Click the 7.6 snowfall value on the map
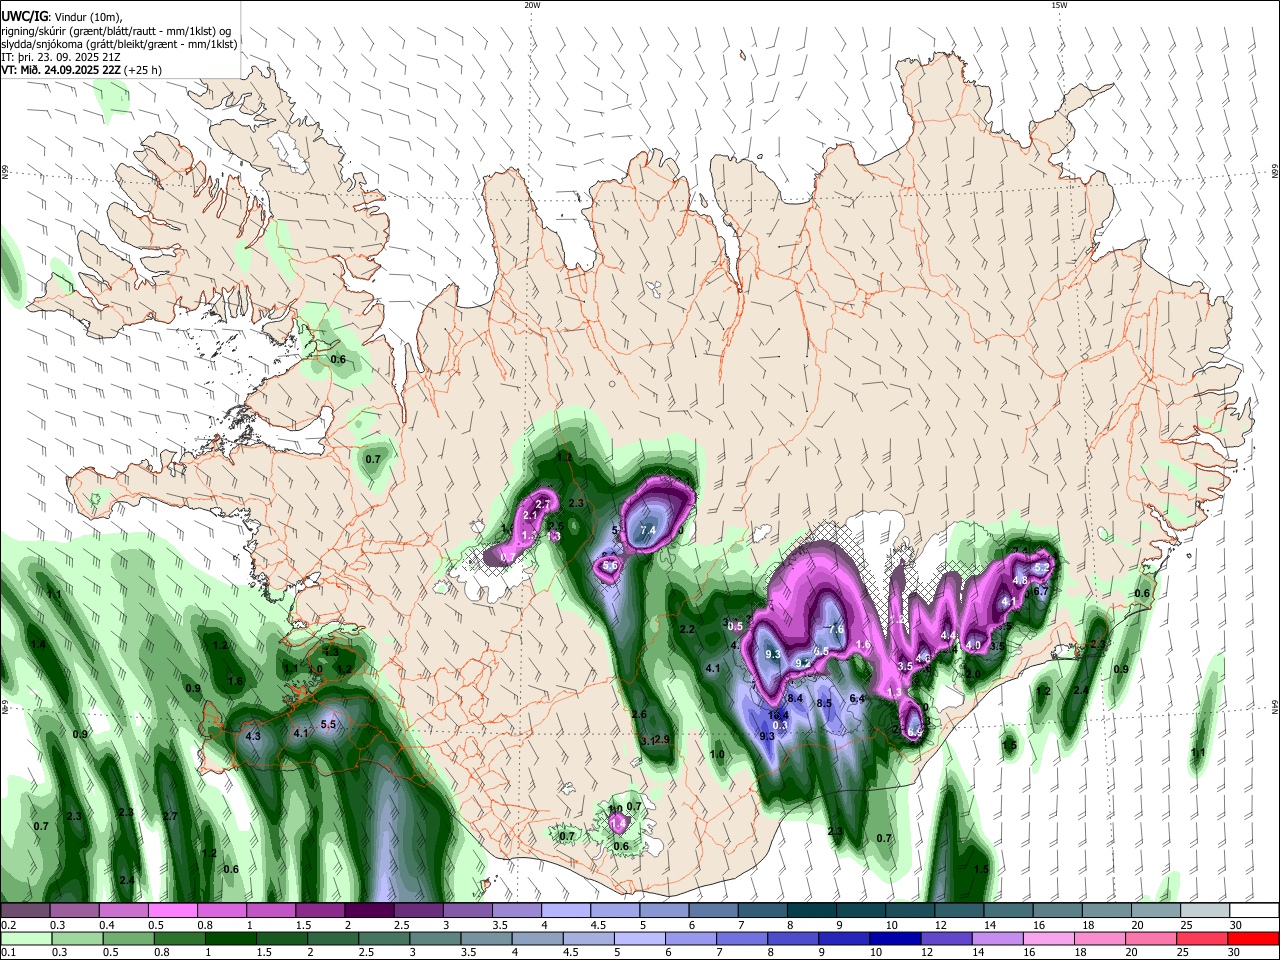The image size is (1280, 960). [837, 630]
